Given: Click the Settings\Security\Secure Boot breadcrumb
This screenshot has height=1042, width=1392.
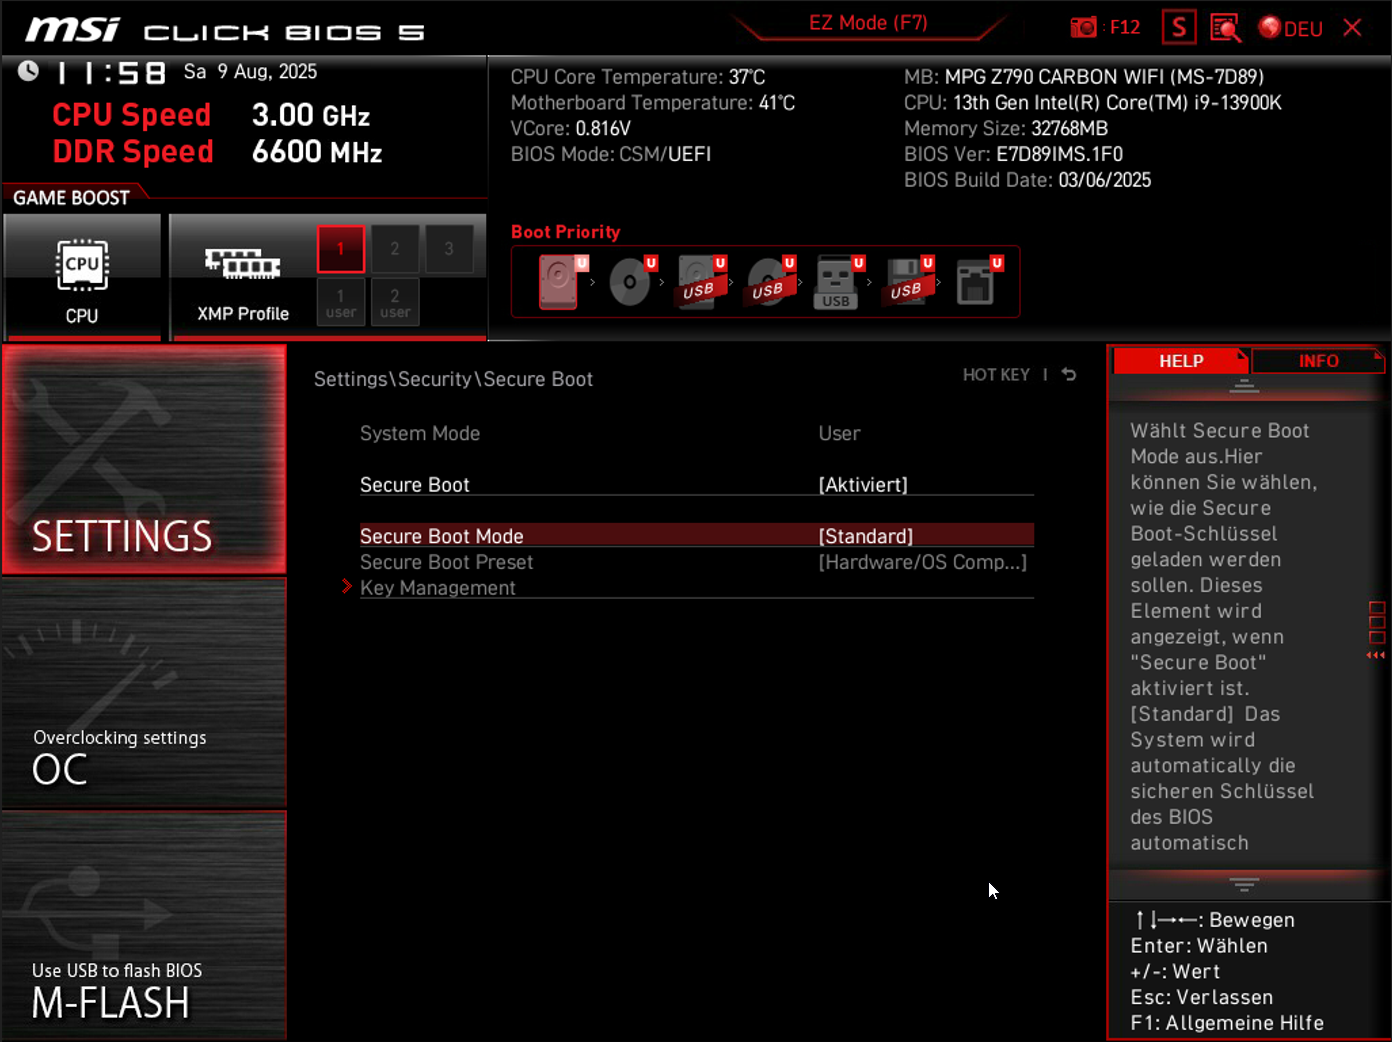Looking at the screenshot, I should (x=453, y=379).
